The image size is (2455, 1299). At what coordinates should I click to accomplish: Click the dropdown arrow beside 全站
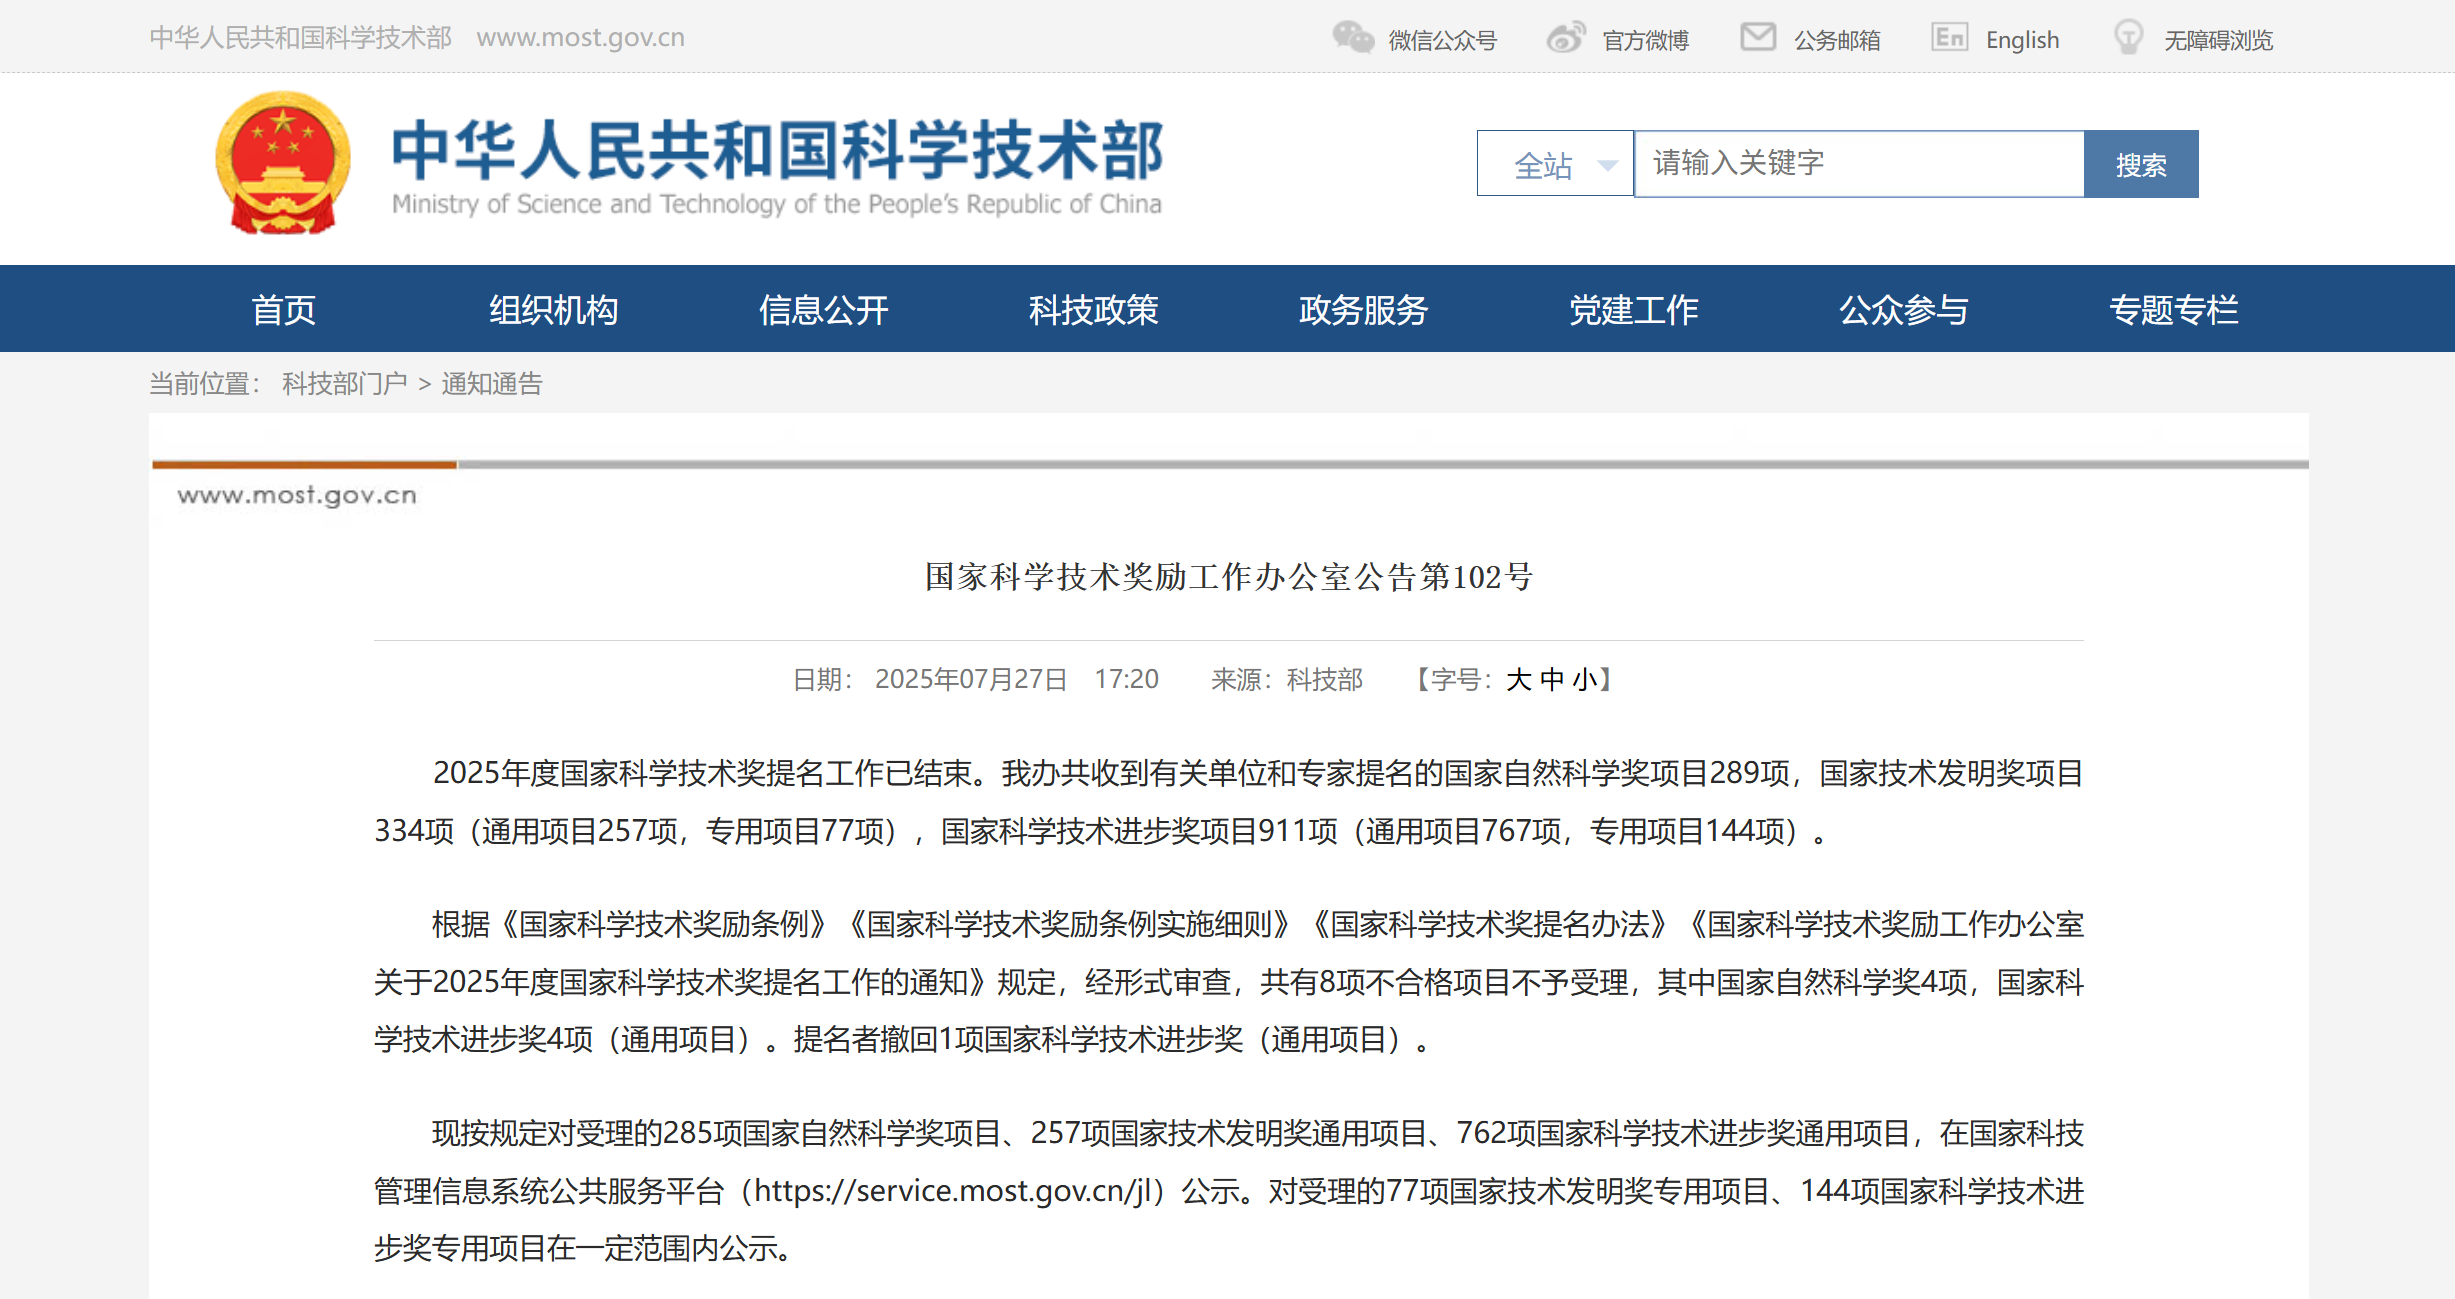pos(1607,165)
